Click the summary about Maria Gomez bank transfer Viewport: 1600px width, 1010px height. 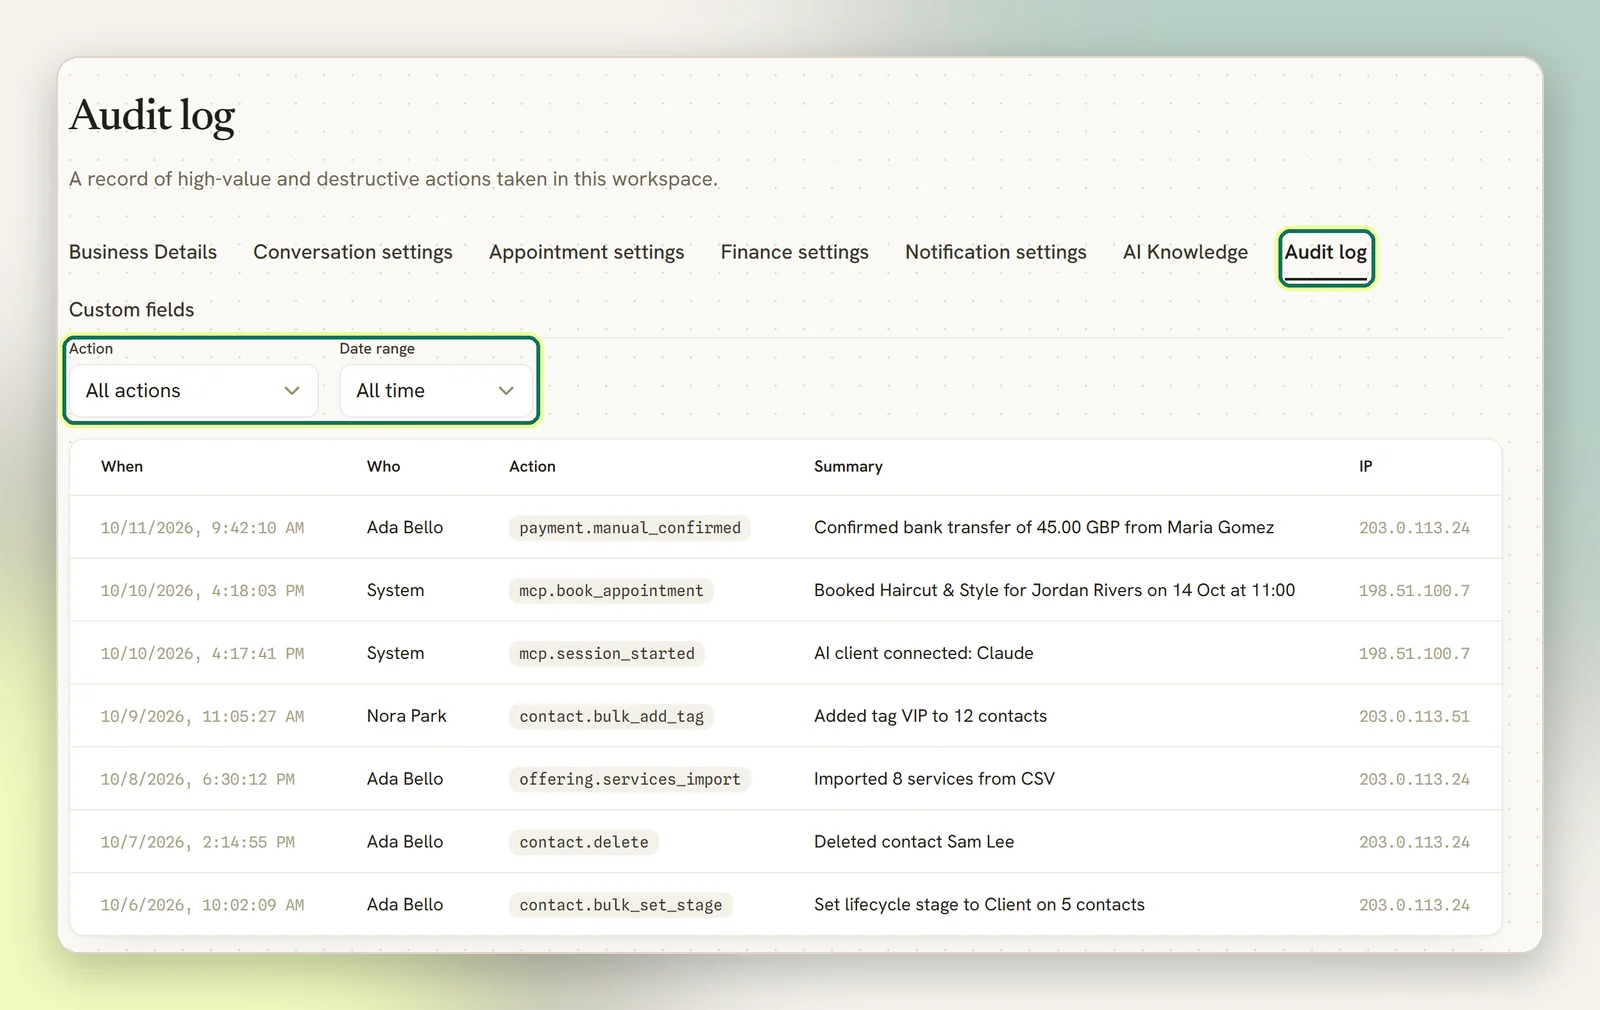point(1044,528)
